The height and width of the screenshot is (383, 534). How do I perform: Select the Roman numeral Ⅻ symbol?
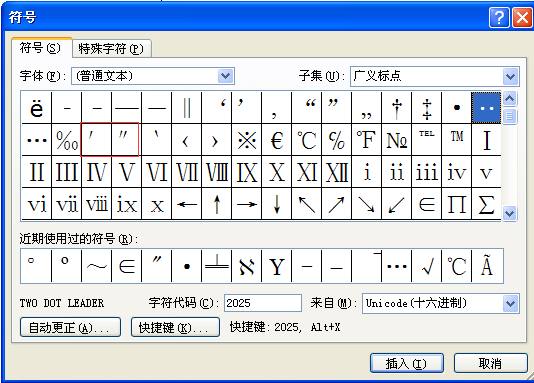pos(337,172)
